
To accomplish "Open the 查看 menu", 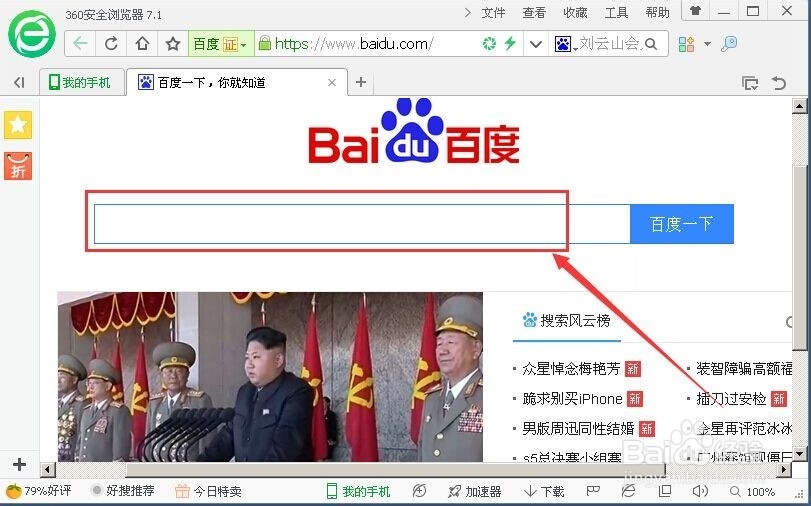I will pyautogui.click(x=534, y=12).
